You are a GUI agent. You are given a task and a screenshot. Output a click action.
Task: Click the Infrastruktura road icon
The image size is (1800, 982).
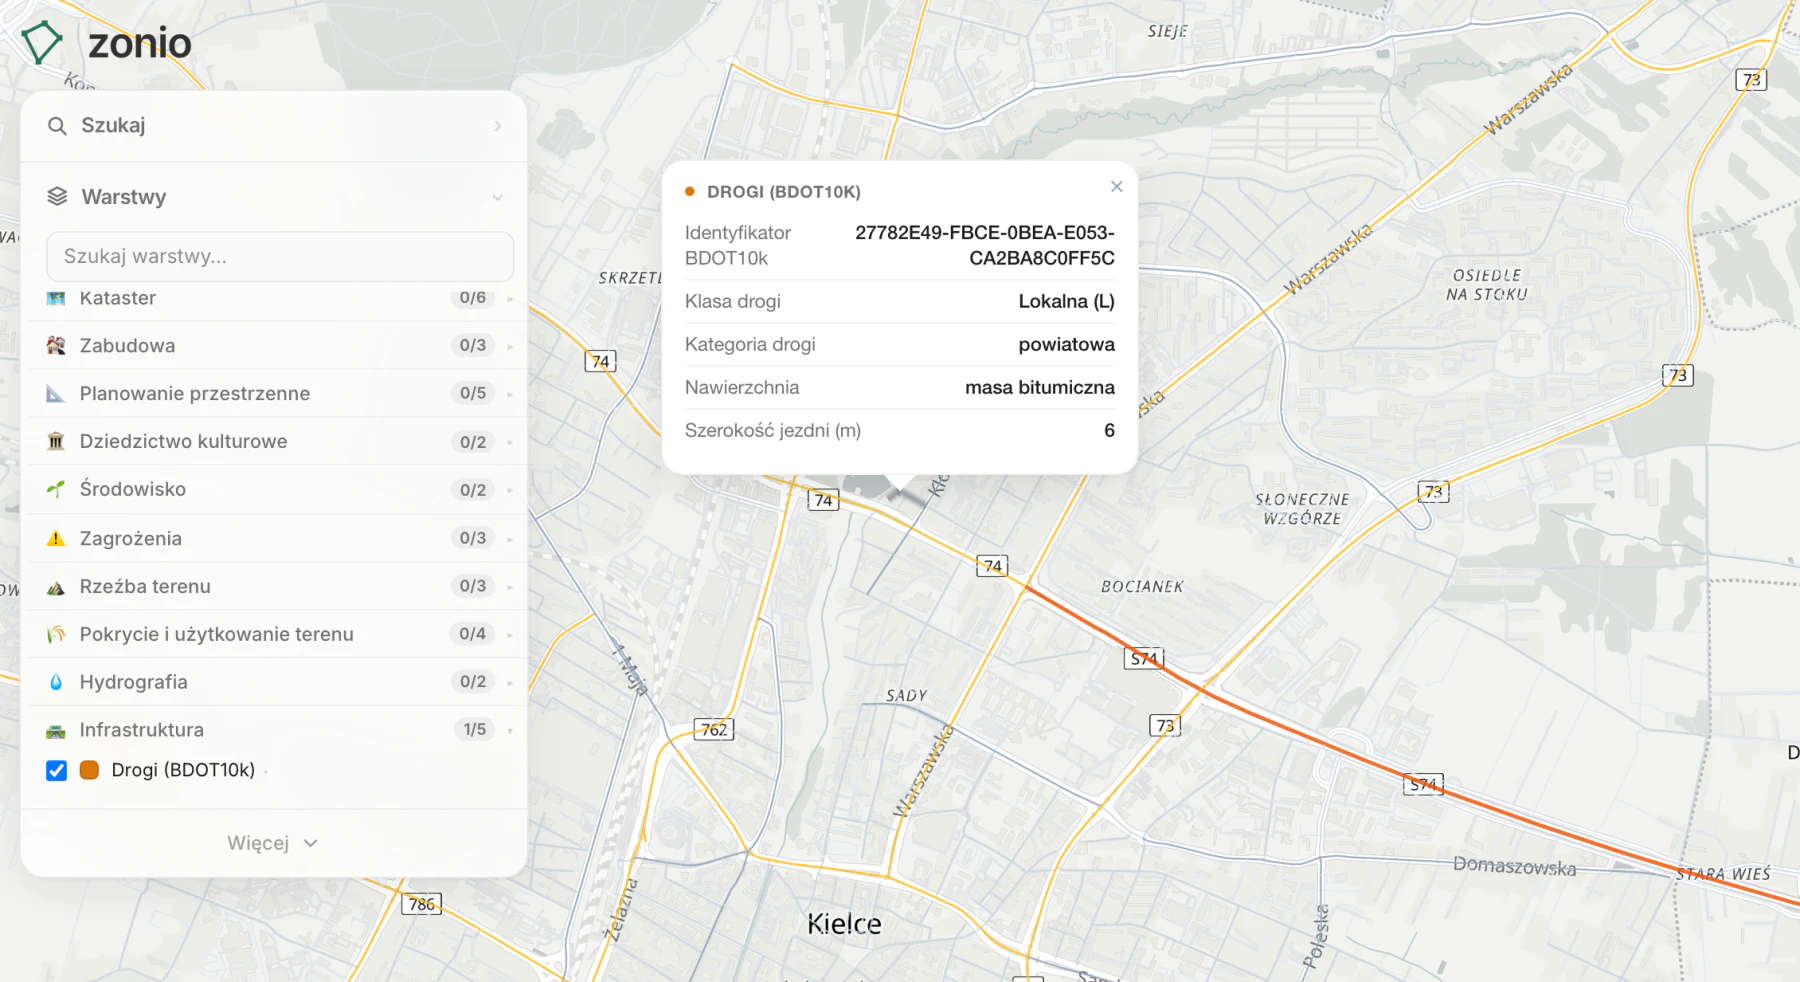coord(56,731)
